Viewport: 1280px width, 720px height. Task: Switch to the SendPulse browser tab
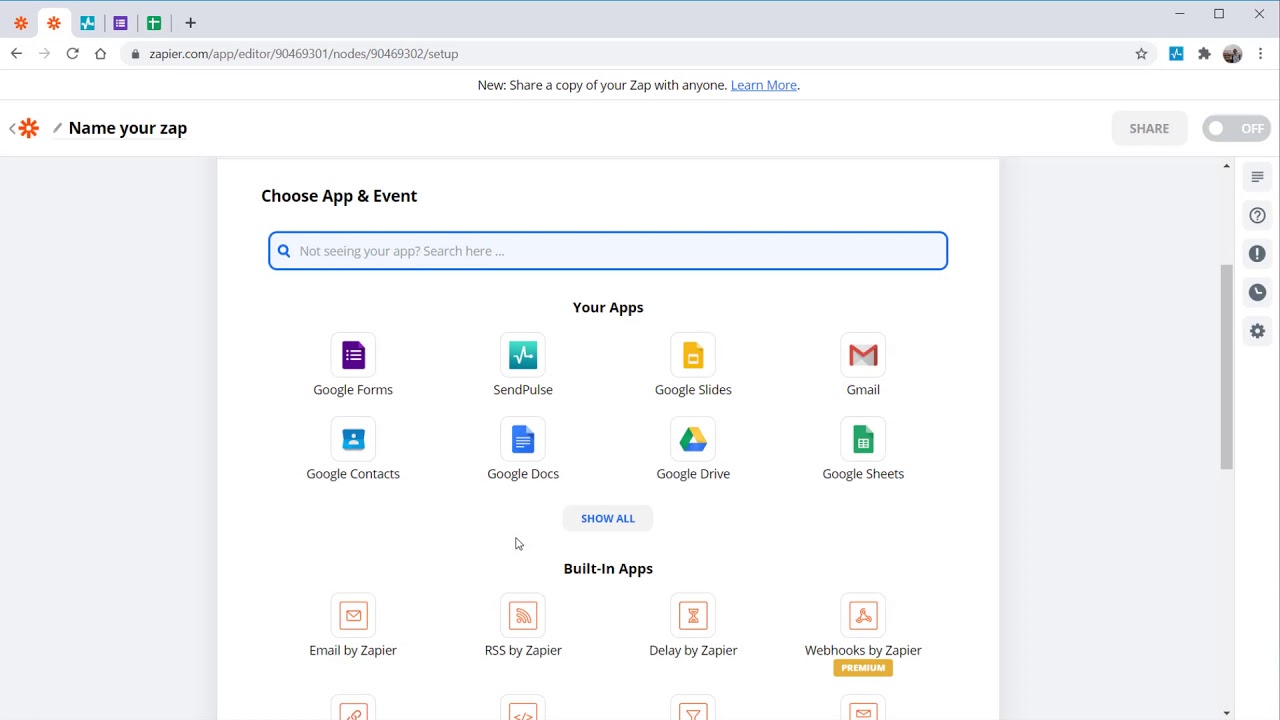point(88,23)
